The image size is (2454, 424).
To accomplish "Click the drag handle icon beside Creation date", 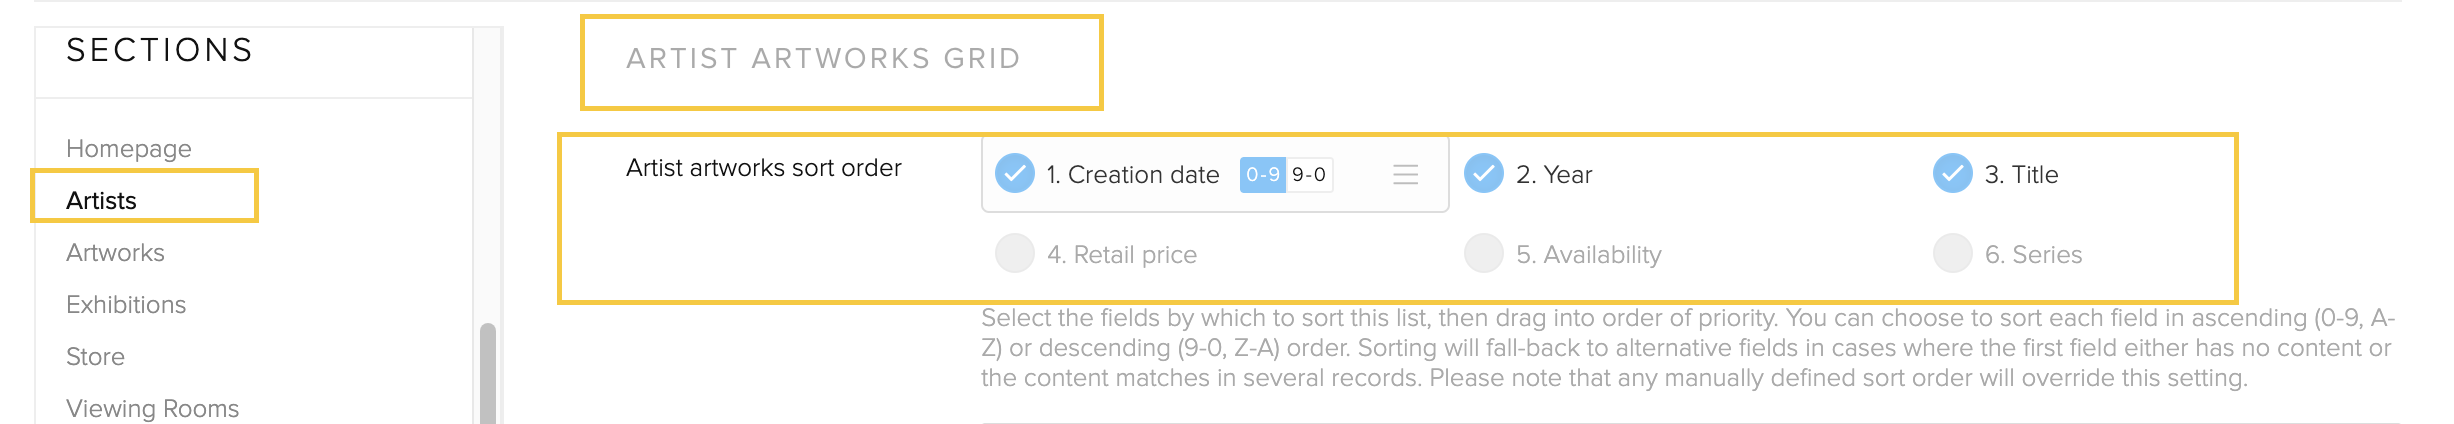I will [x=1405, y=174].
